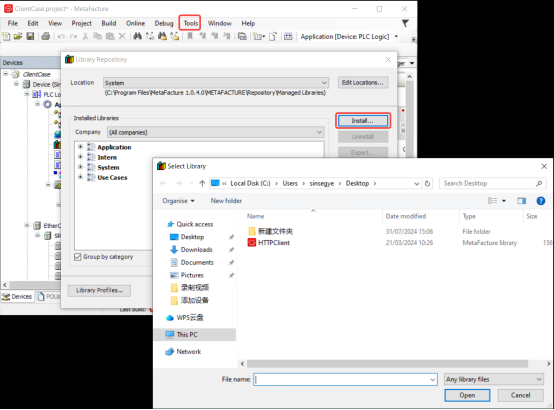Viewport: 554px width, 410px height.
Task: Save project with the floppy disk icon
Action: (x=30, y=36)
